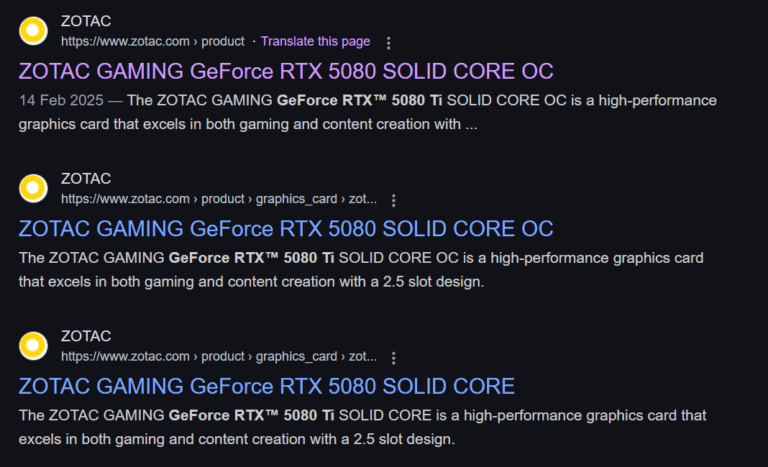
Task: Open the RTX 5080 SOLID CORE title without OC
Action: 266,387
